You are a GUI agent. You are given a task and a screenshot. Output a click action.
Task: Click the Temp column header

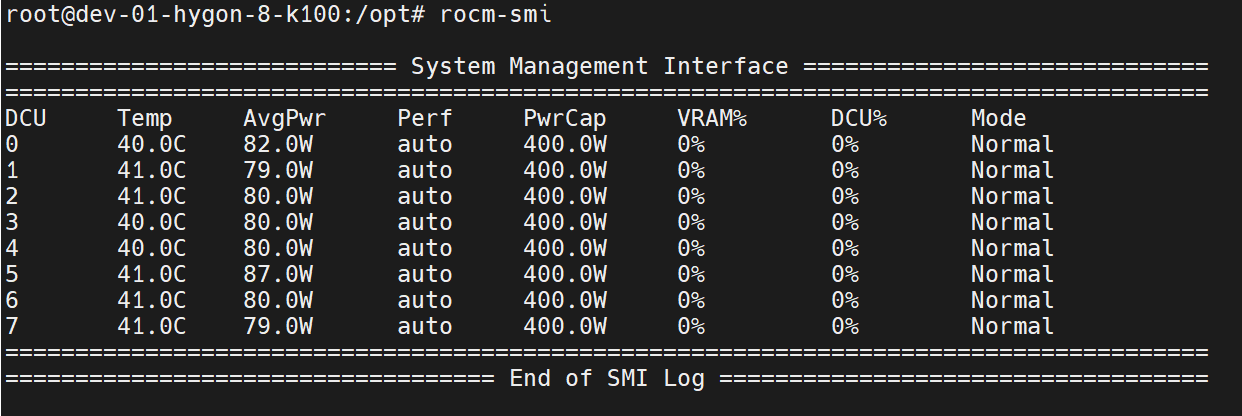[x=144, y=119]
